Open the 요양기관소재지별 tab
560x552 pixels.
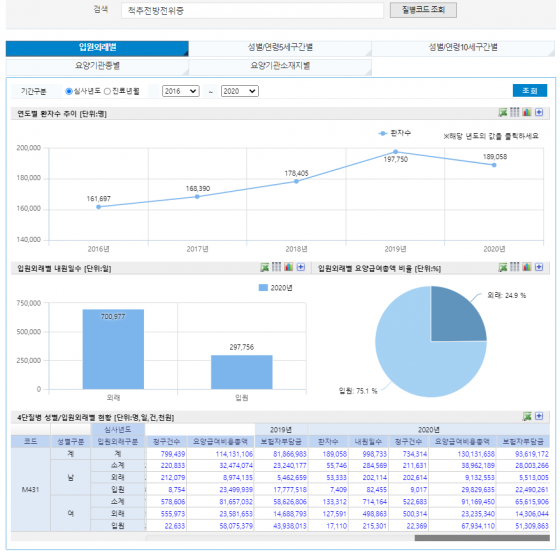(x=280, y=66)
